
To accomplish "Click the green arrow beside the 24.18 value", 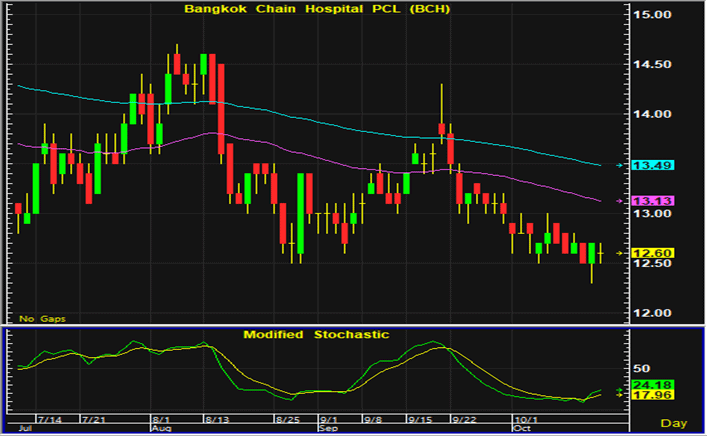I will (x=620, y=385).
